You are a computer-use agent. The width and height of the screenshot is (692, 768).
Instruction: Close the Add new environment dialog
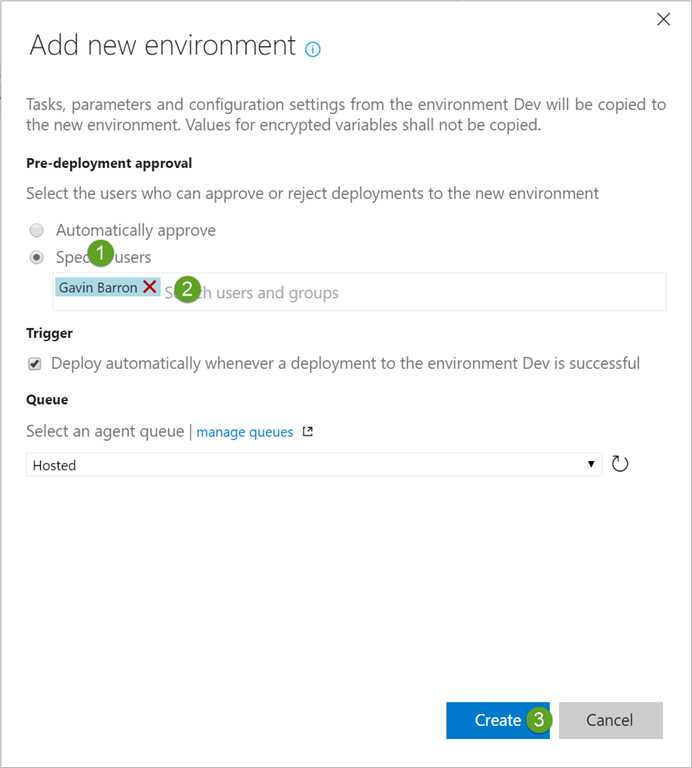tap(662, 19)
